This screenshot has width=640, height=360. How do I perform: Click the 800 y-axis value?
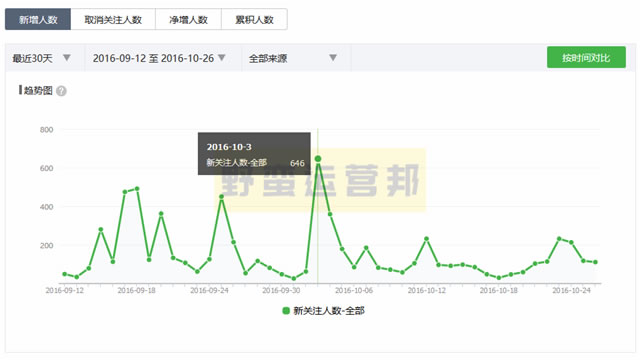point(47,130)
